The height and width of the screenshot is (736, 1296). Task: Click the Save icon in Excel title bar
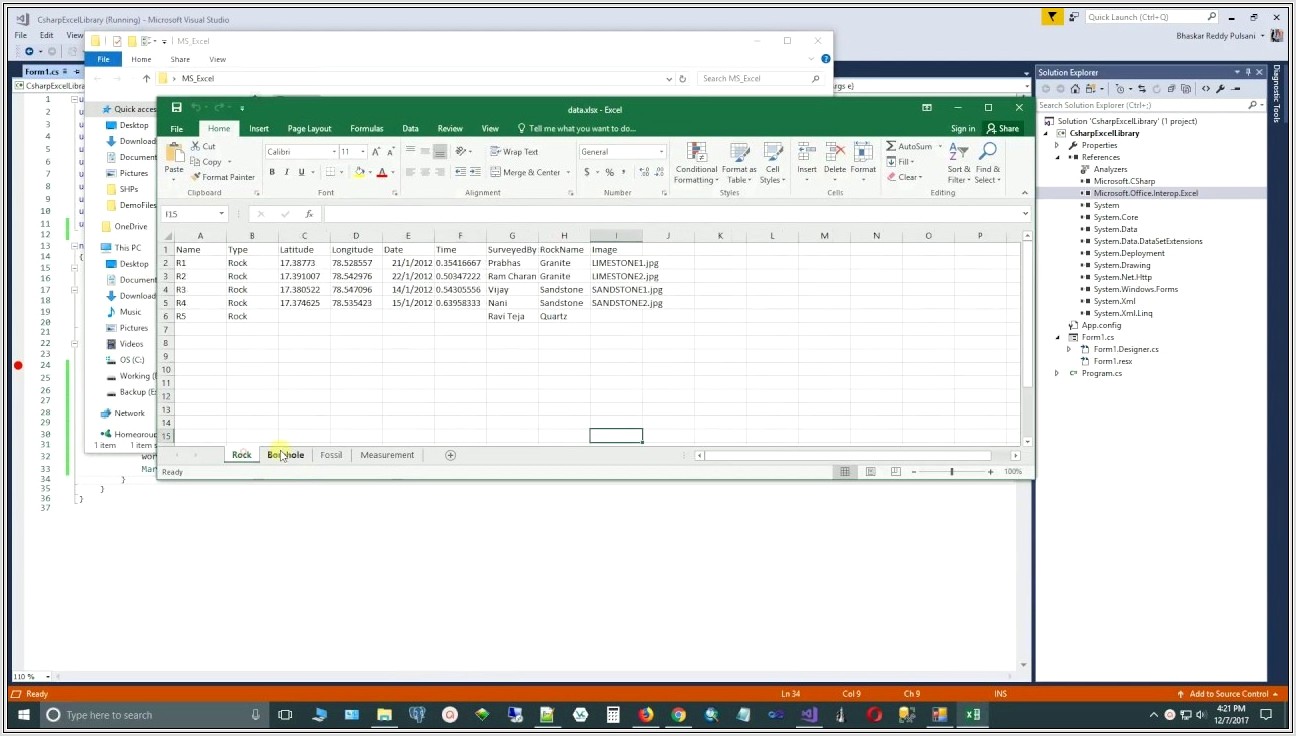(176, 107)
